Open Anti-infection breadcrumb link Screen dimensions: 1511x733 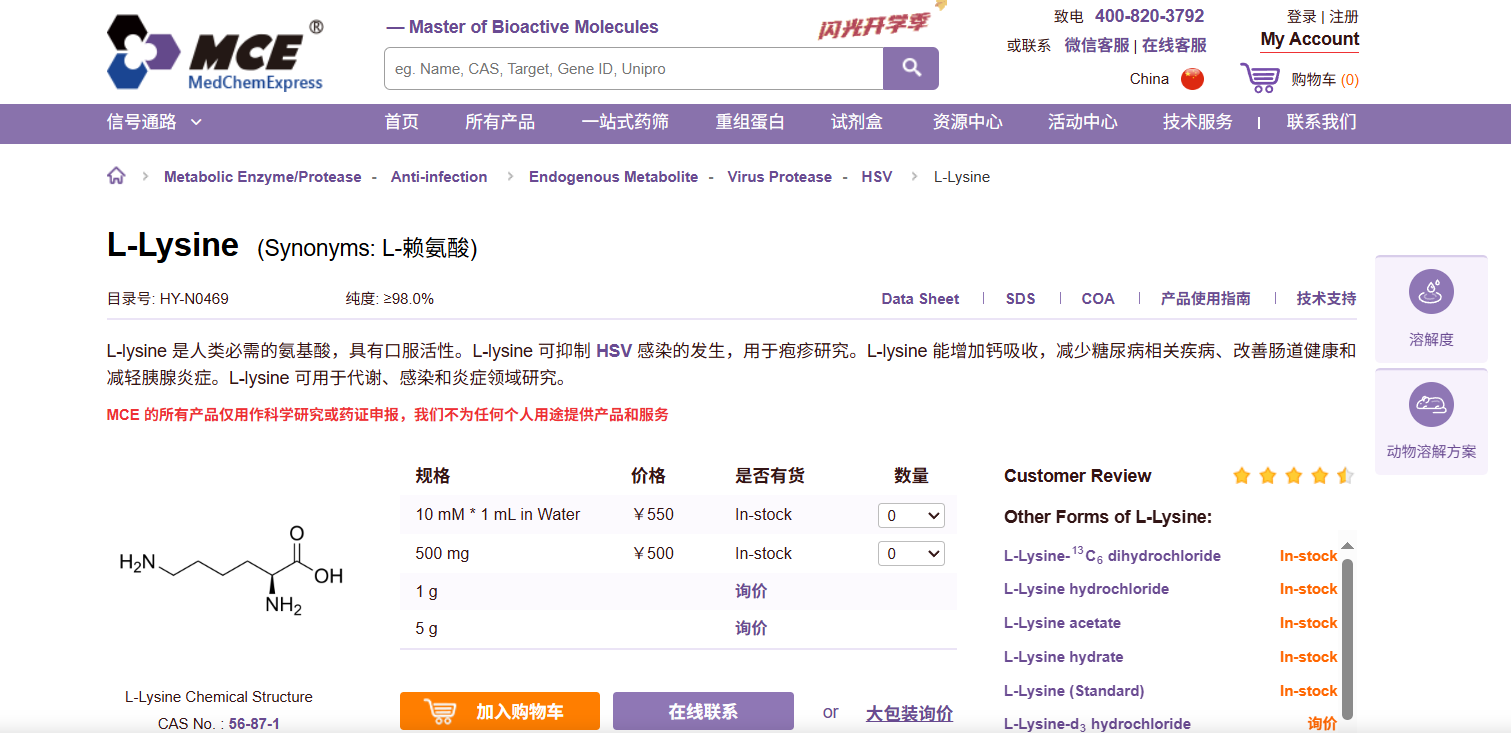[439, 177]
